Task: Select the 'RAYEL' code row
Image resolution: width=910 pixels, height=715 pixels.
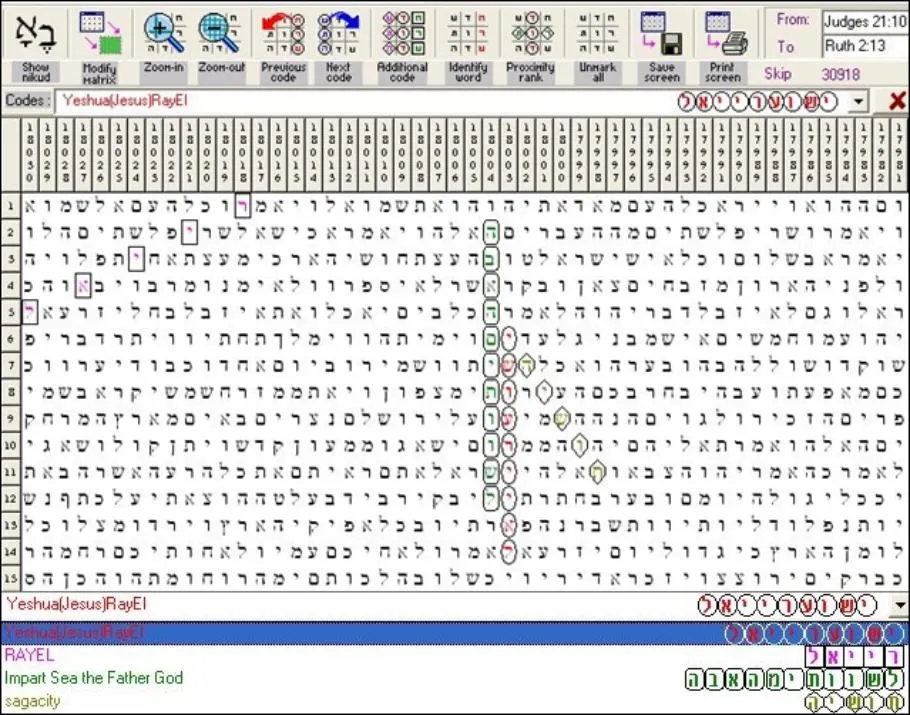Action: pyautogui.click(x=455, y=656)
